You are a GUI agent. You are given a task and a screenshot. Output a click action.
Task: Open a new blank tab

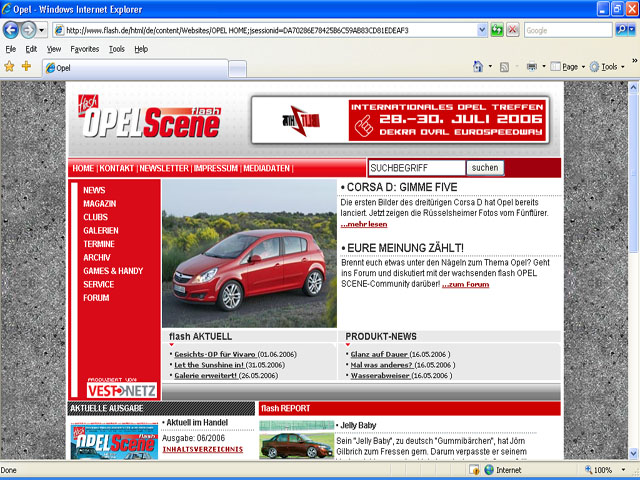(237, 69)
